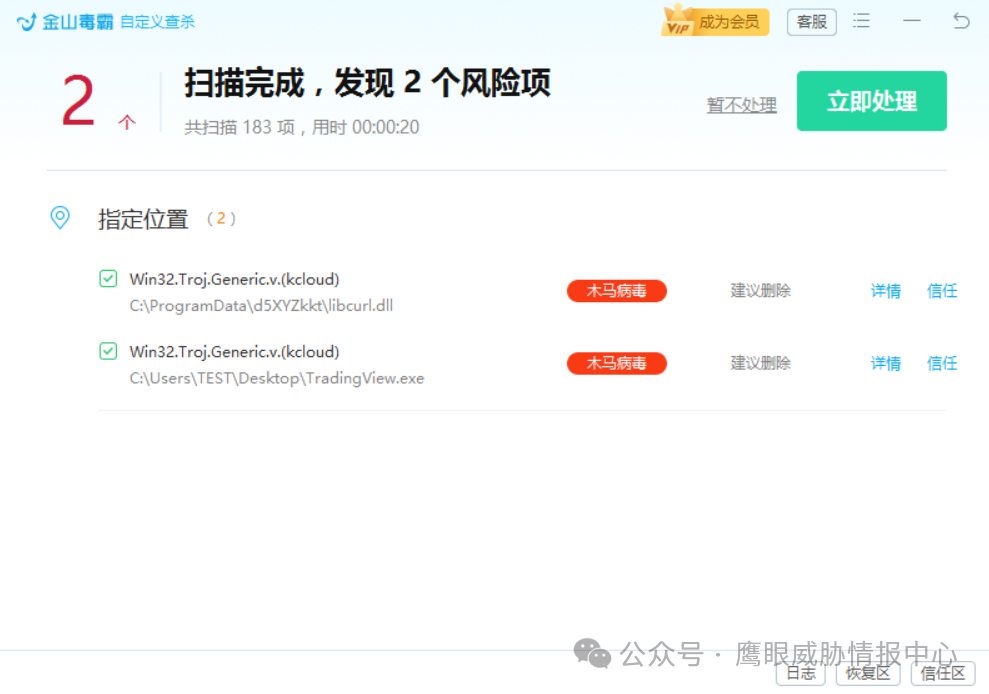Uncheck the libcurl.dll threat checkbox
The width and height of the screenshot is (989, 694).
click(x=108, y=278)
